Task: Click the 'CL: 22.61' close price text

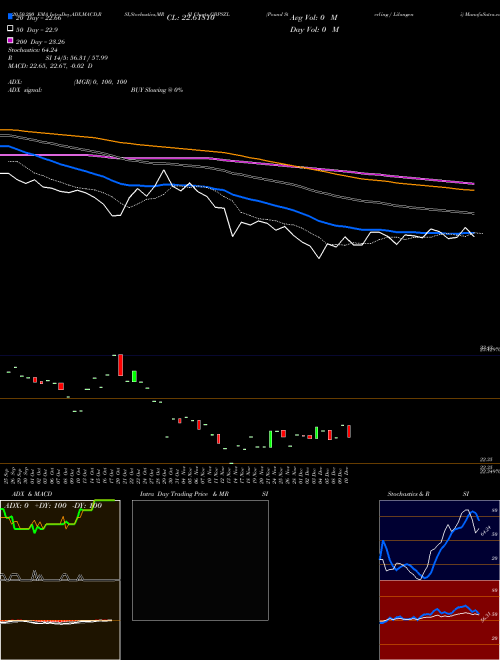Action: pos(191,18)
